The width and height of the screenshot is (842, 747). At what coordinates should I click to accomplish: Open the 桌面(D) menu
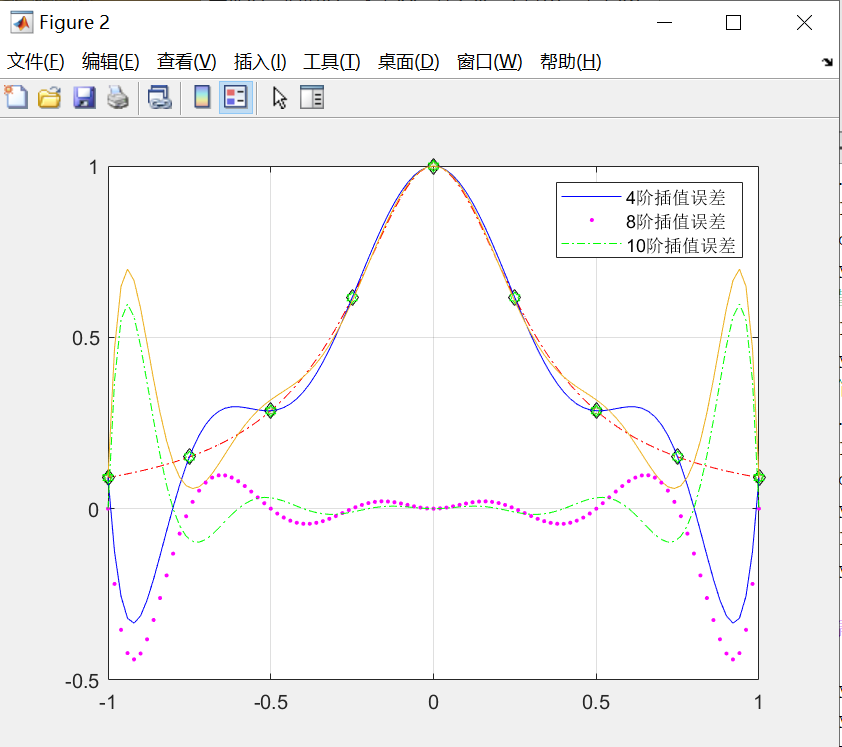[408, 62]
